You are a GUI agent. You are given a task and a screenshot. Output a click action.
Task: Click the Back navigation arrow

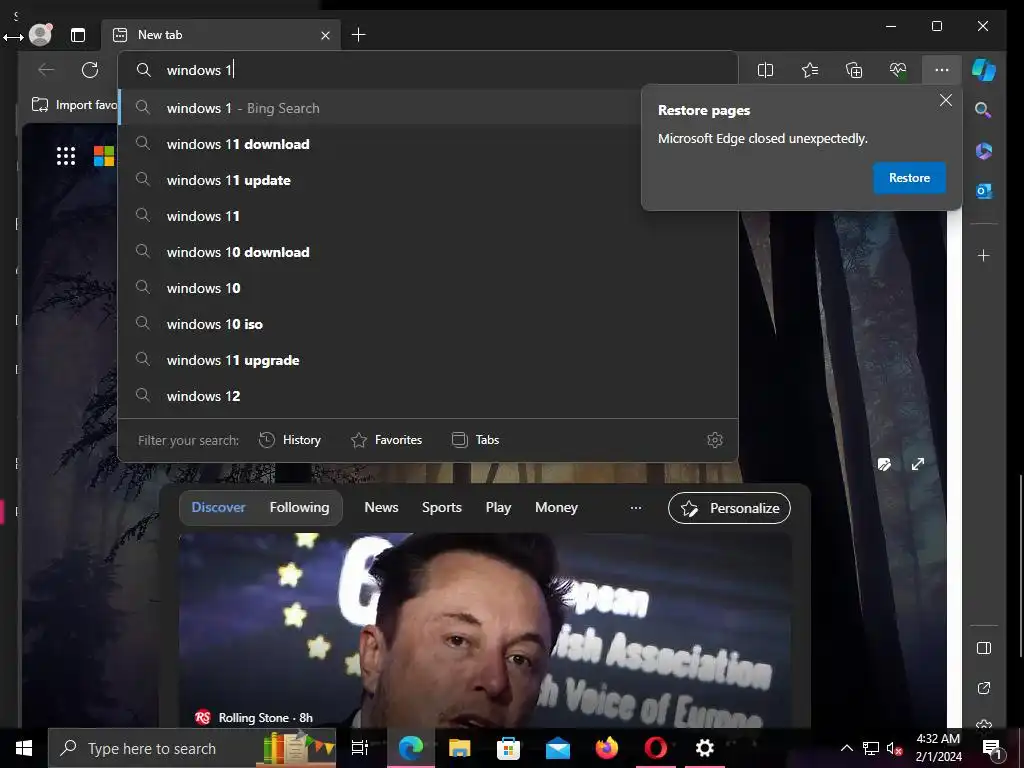pyautogui.click(x=46, y=70)
